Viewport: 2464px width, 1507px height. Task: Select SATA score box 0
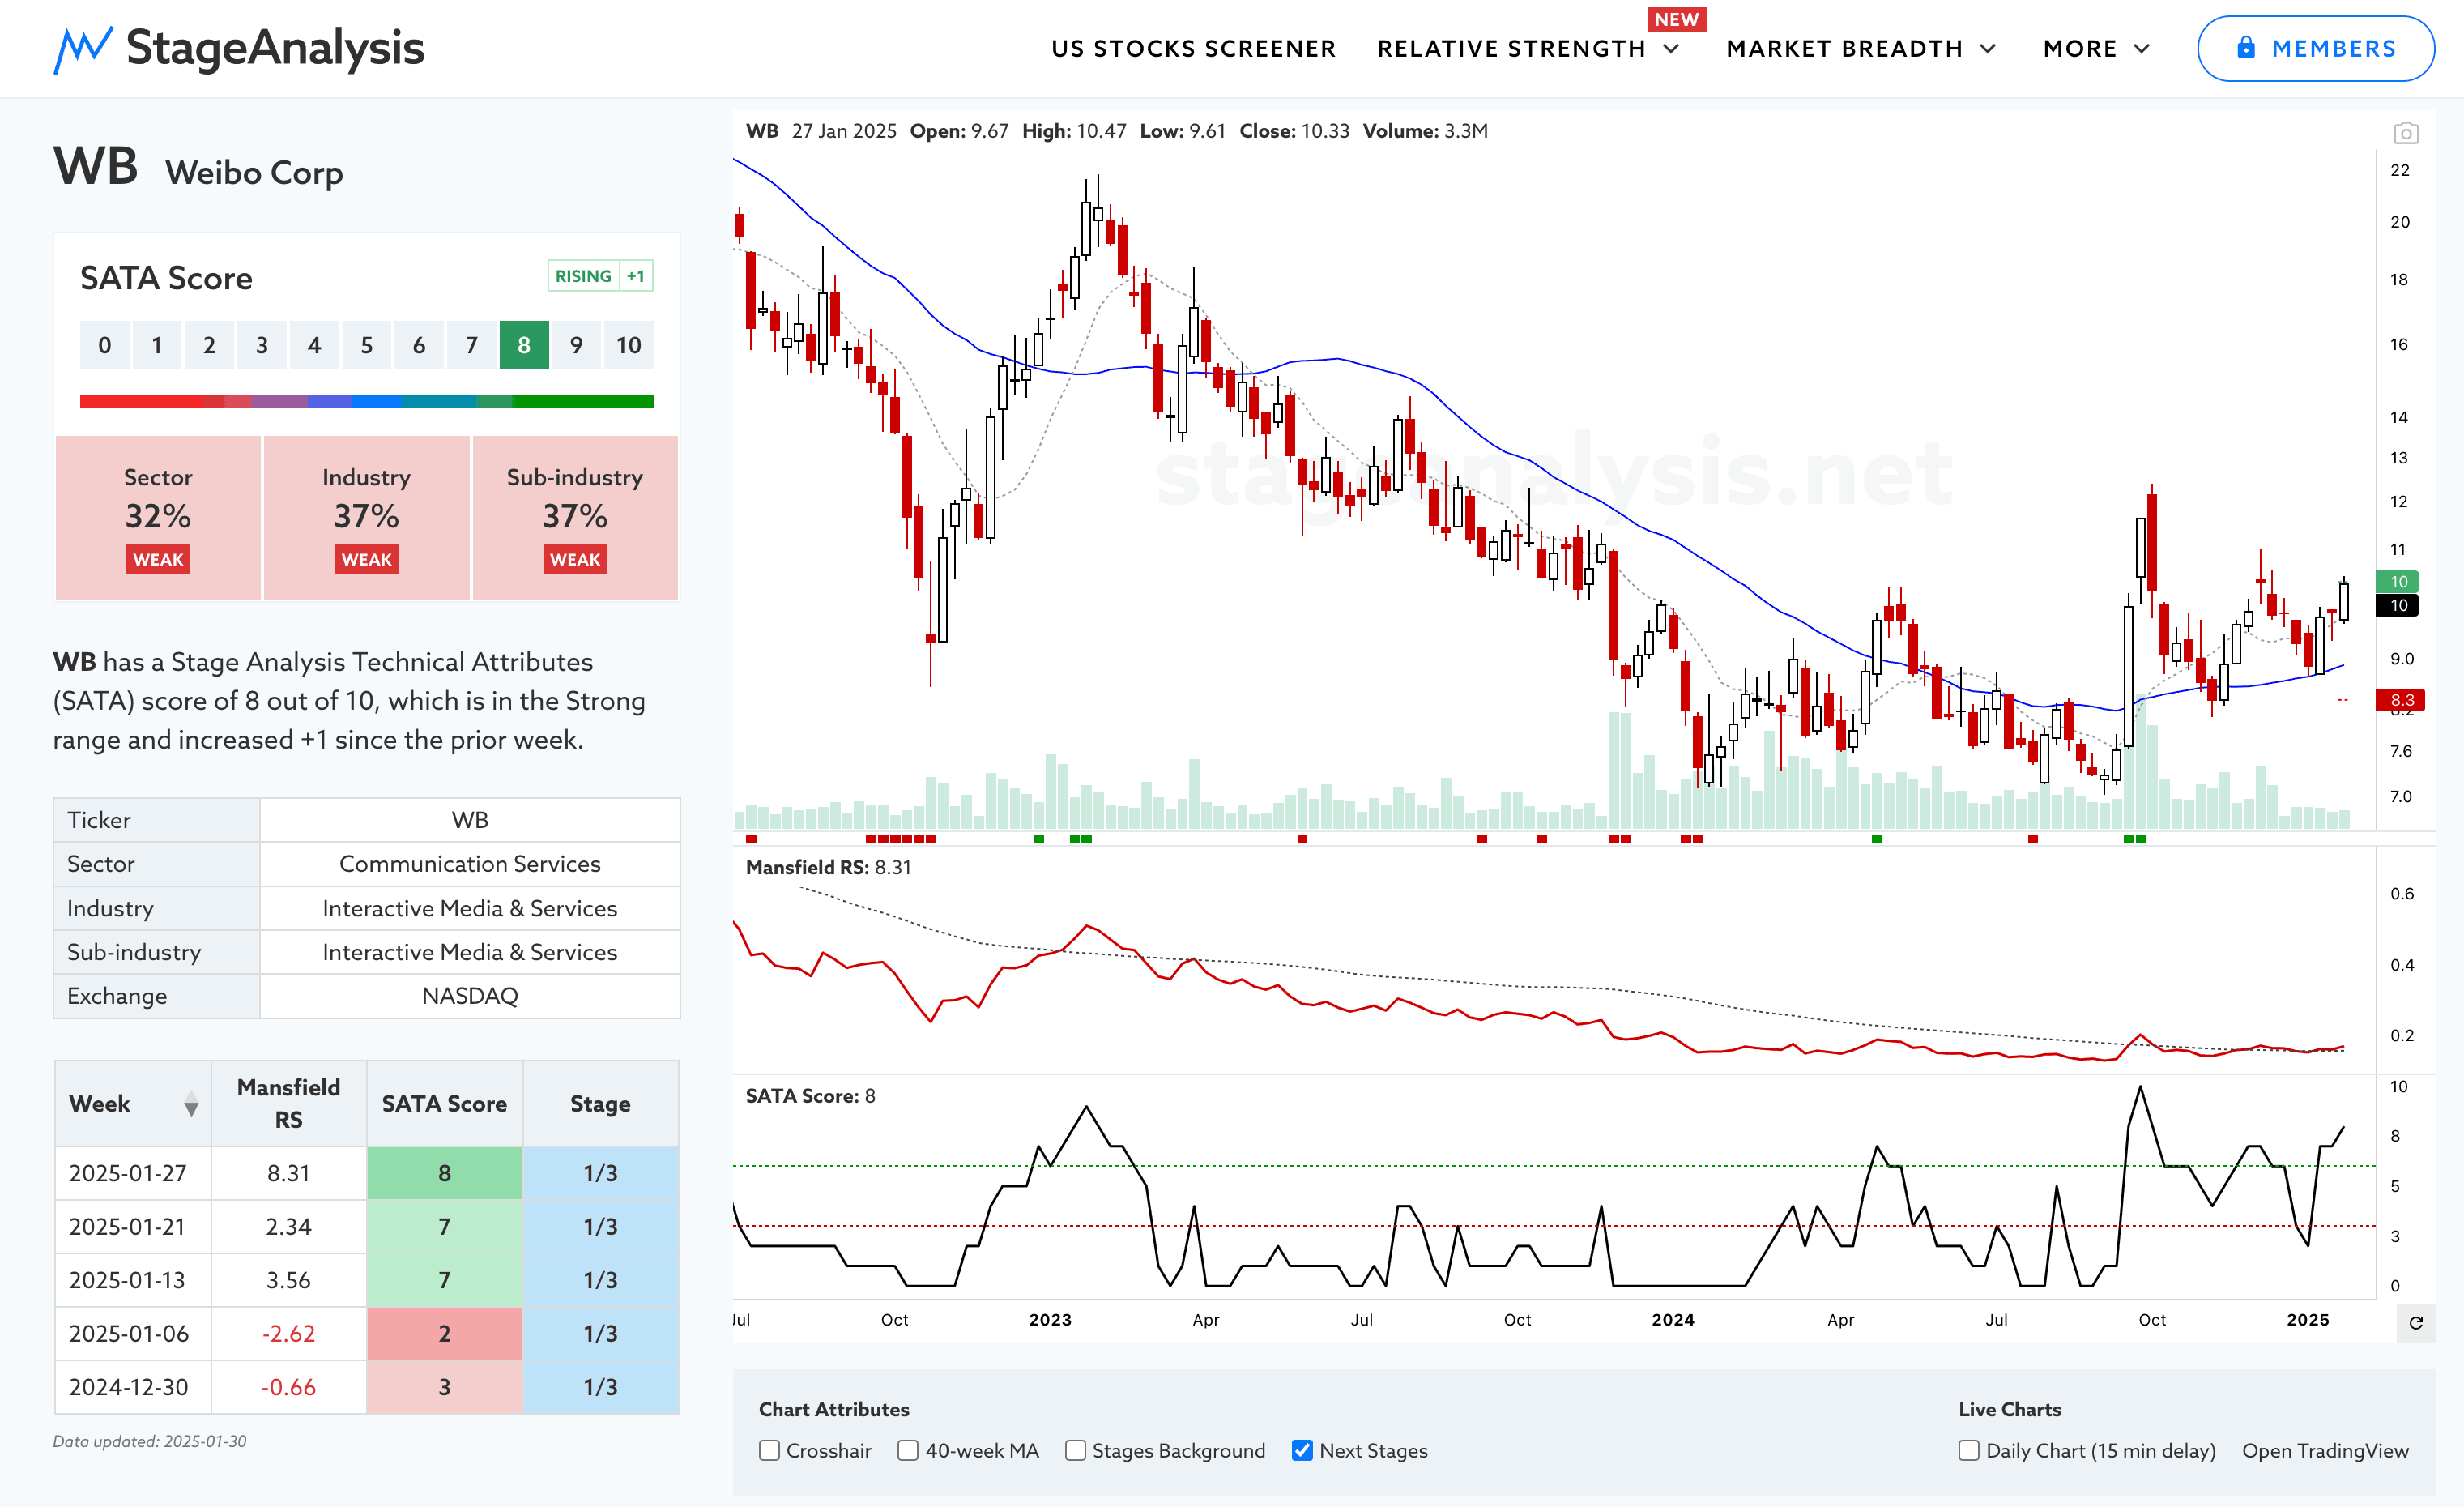[x=105, y=345]
